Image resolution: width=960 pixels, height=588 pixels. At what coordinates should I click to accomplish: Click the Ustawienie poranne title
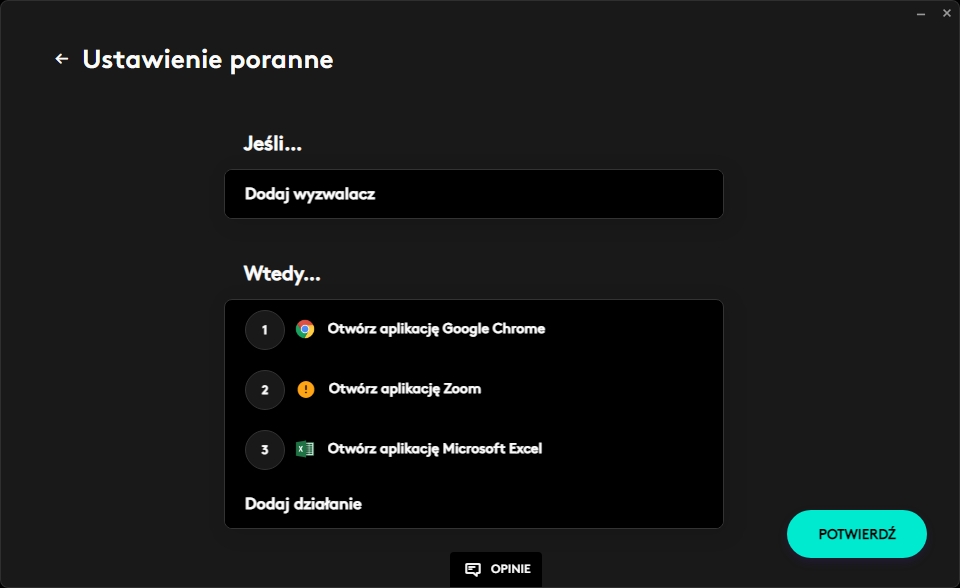click(207, 60)
